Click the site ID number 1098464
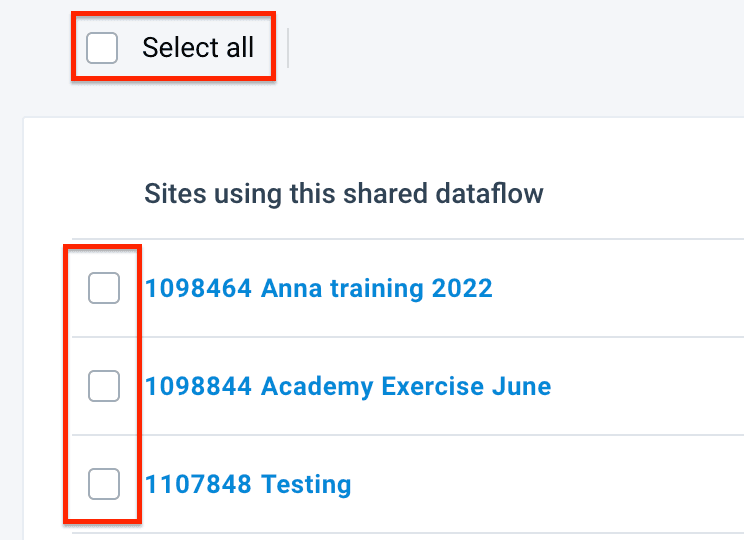744x540 pixels. 198,289
